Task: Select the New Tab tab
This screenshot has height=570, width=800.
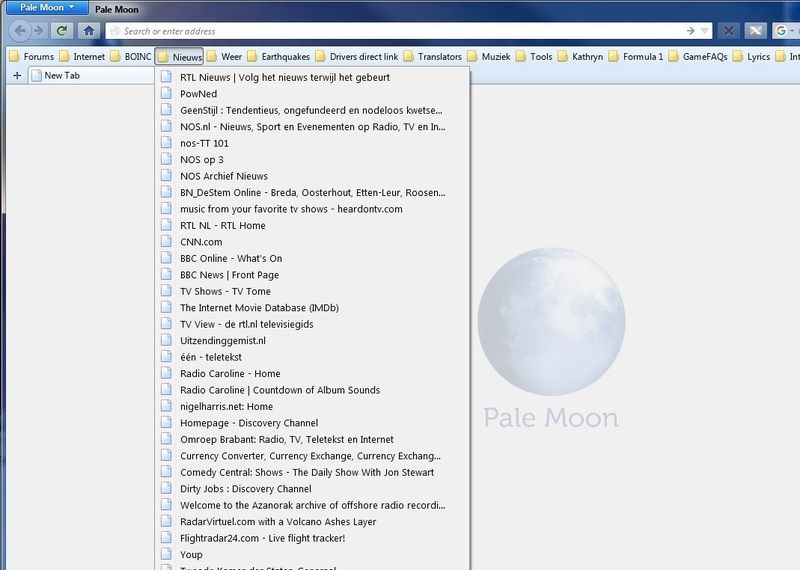Action: (x=91, y=76)
